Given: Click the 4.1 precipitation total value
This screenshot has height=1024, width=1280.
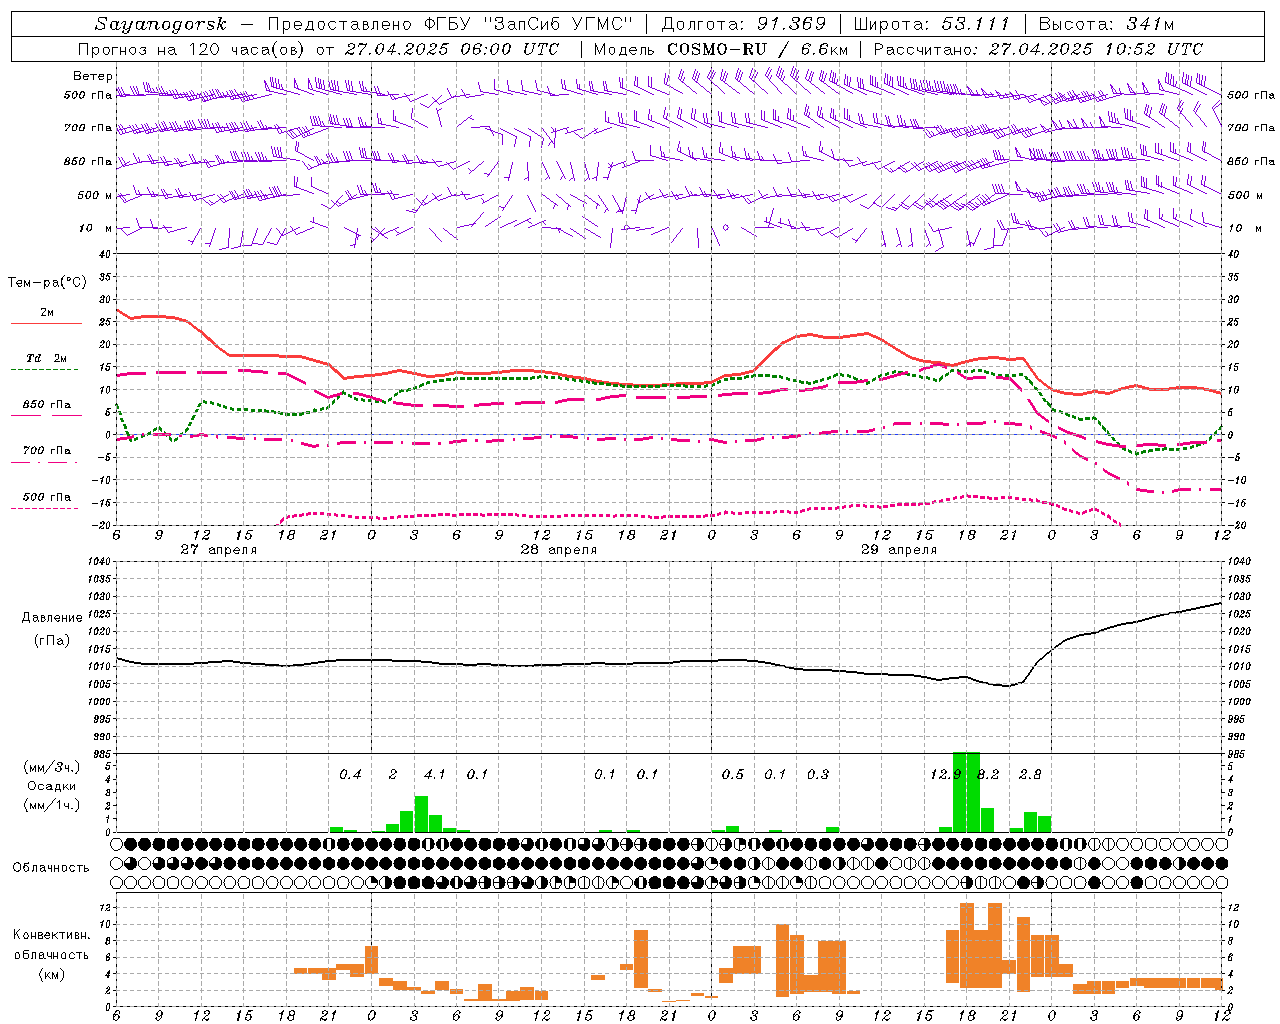Looking at the screenshot, I should [435, 774].
